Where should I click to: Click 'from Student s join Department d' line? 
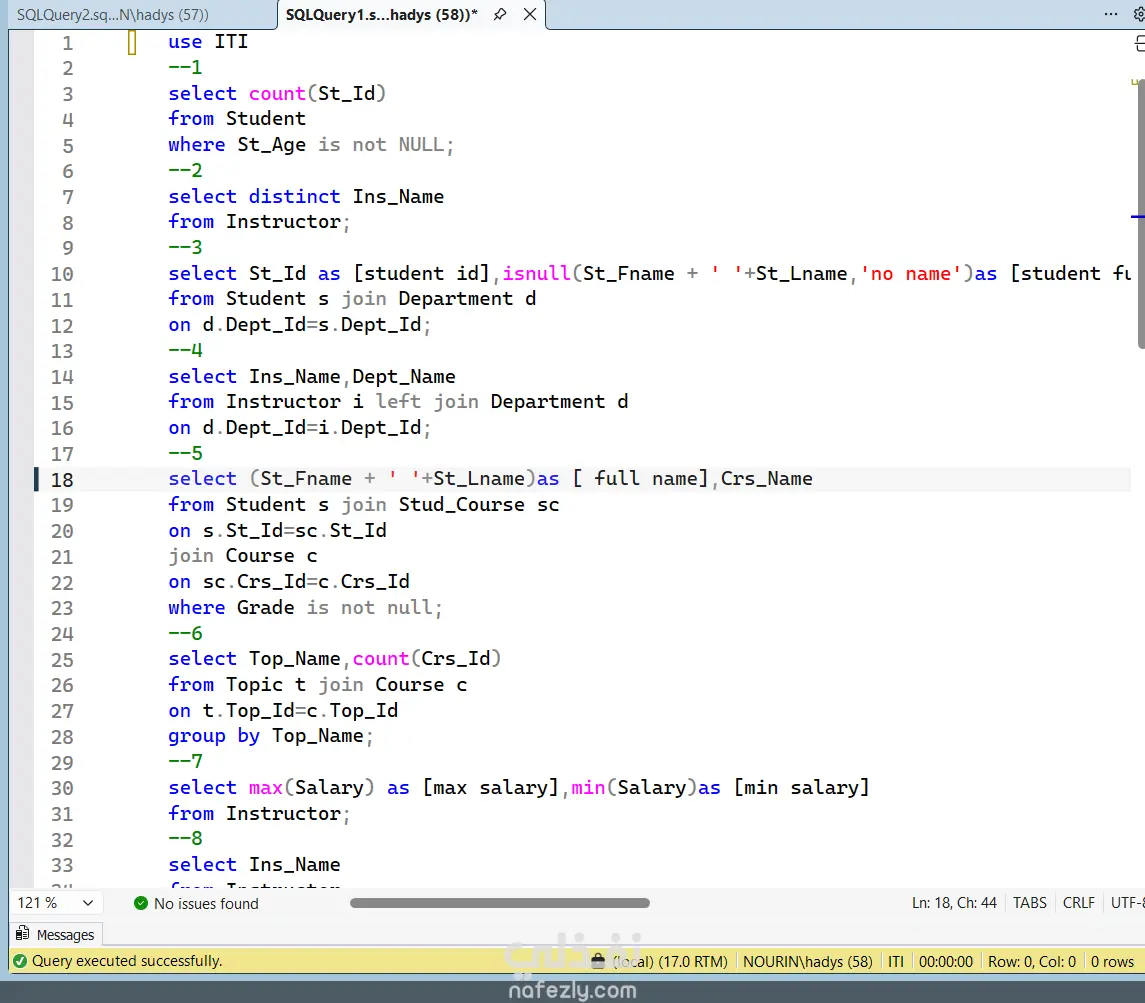pos(352,299)
